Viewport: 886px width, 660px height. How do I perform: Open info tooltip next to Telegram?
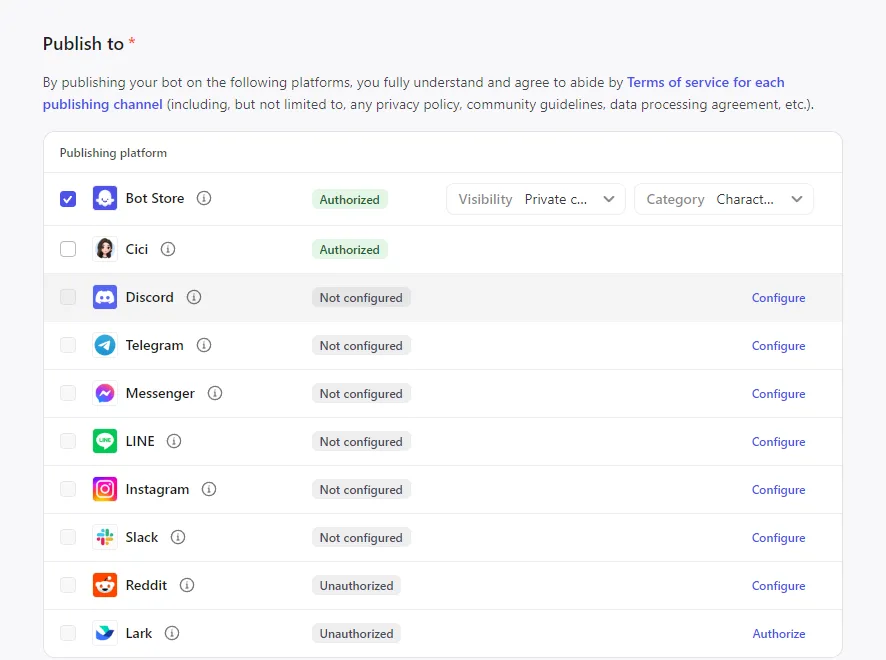(x=204, y=345)
